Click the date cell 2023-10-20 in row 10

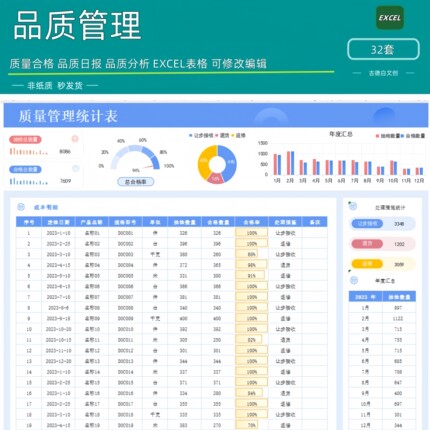[x=59, y=329]
